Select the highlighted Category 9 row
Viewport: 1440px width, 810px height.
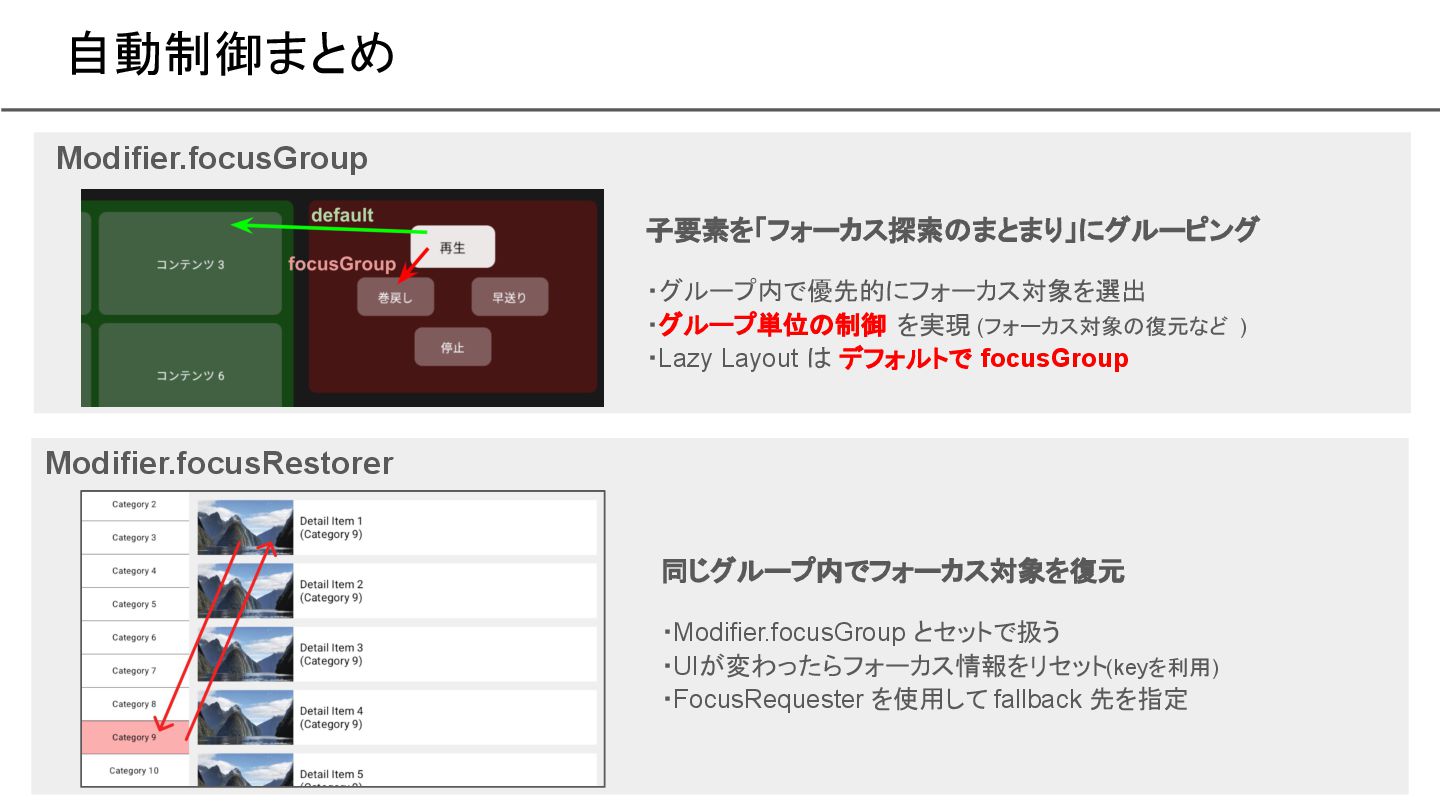tap(134, 737)
